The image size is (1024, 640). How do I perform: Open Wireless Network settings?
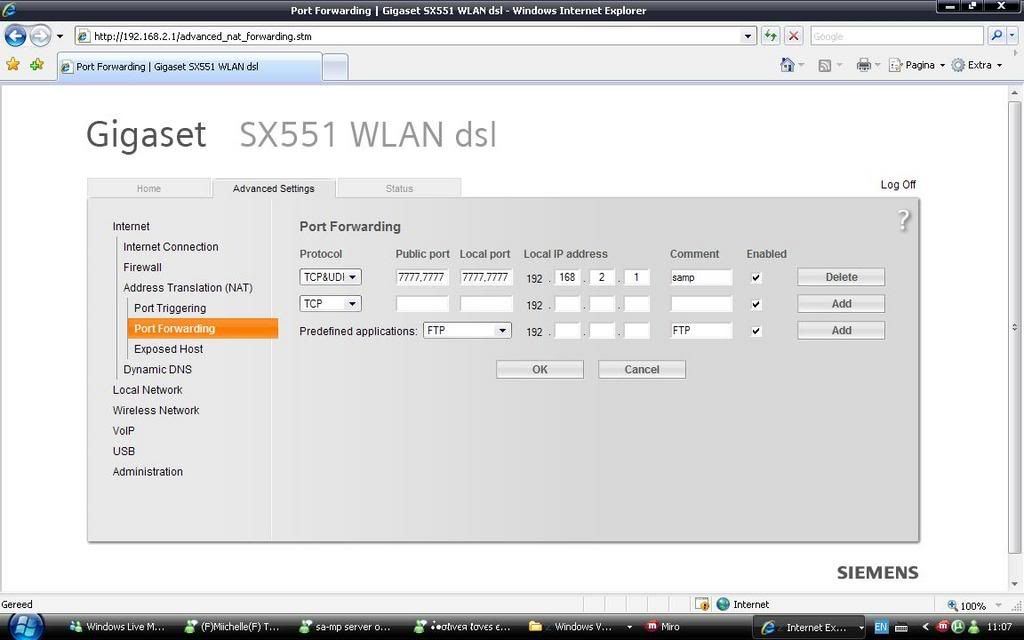[156, 410]
